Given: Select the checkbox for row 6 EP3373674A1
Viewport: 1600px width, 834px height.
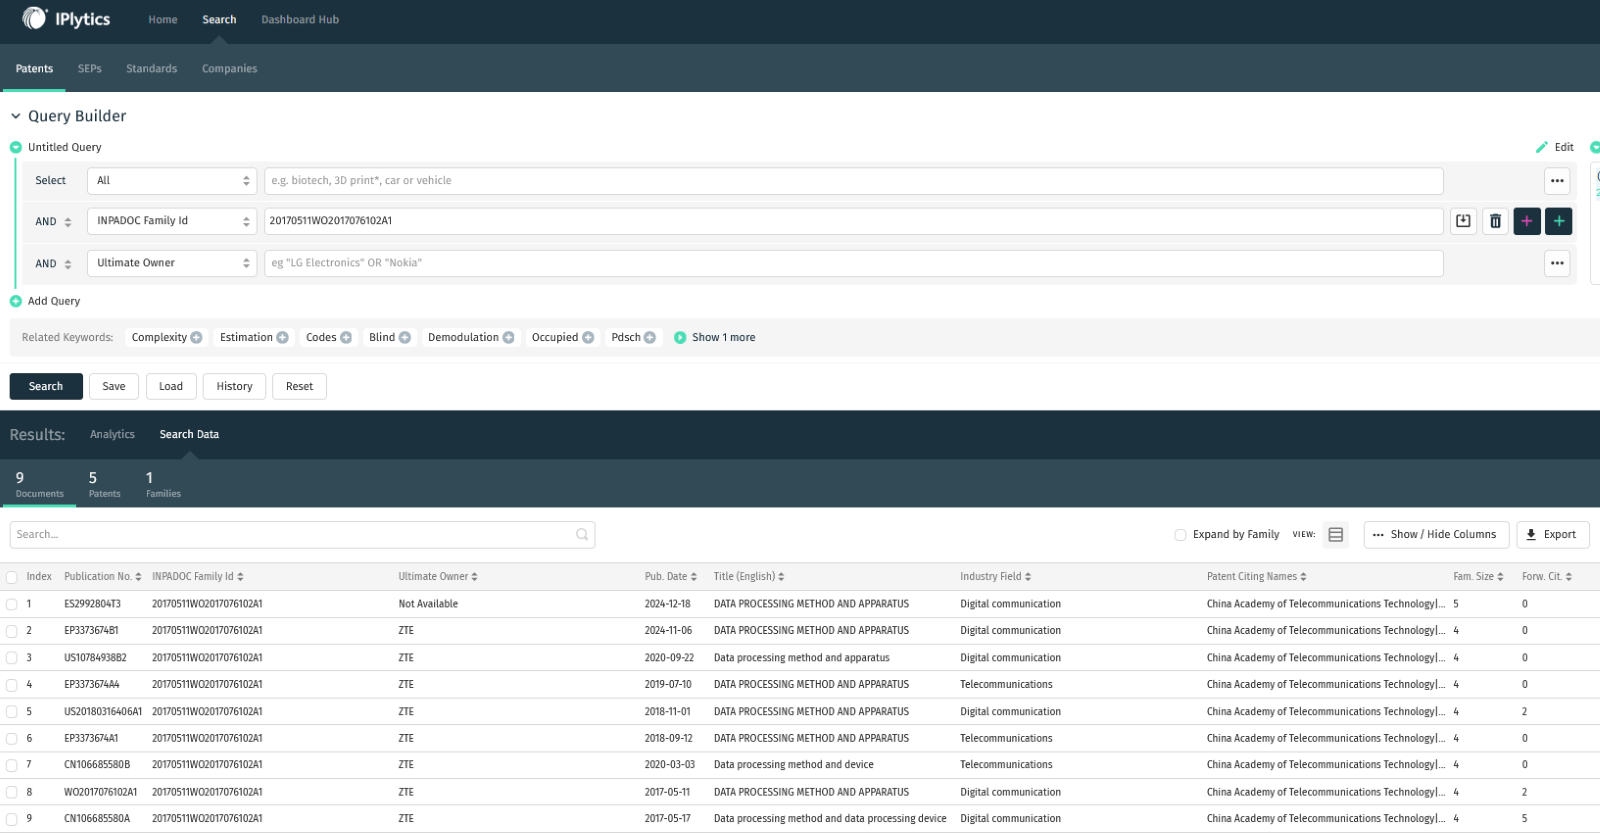Looking at the screenshot, I should [x=12, y=739].
